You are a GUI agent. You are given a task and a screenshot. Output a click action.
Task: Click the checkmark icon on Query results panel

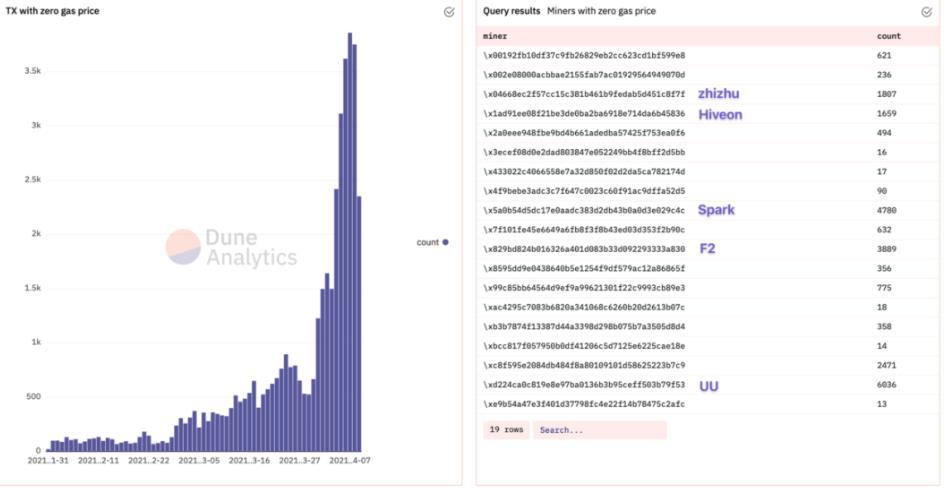(x=926, y=12)
